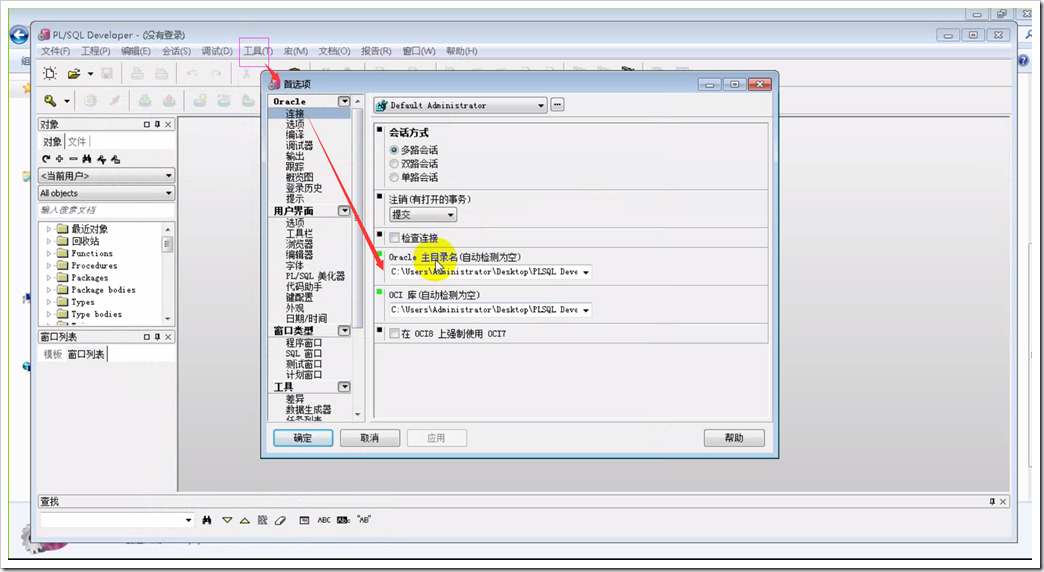Expand the Packages tree folder
The height and width of the screenshot is (572, 1044).
[49, 278]
